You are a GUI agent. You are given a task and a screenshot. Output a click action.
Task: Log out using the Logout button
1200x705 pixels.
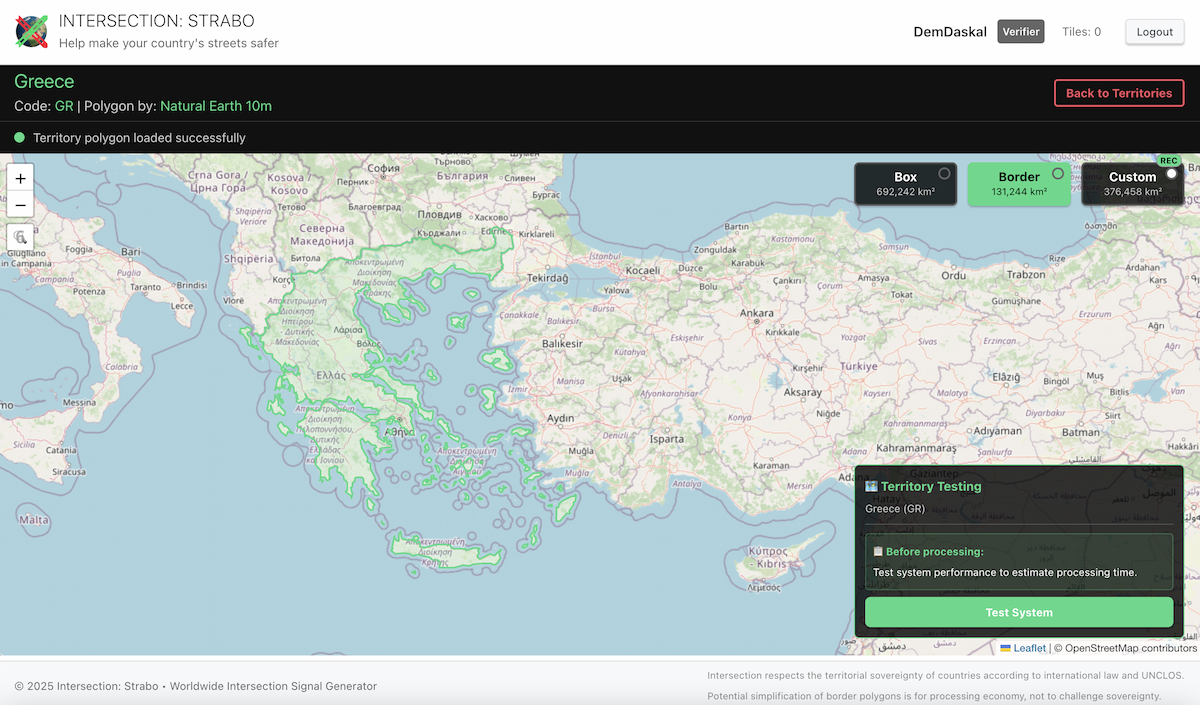(1154, 31)
